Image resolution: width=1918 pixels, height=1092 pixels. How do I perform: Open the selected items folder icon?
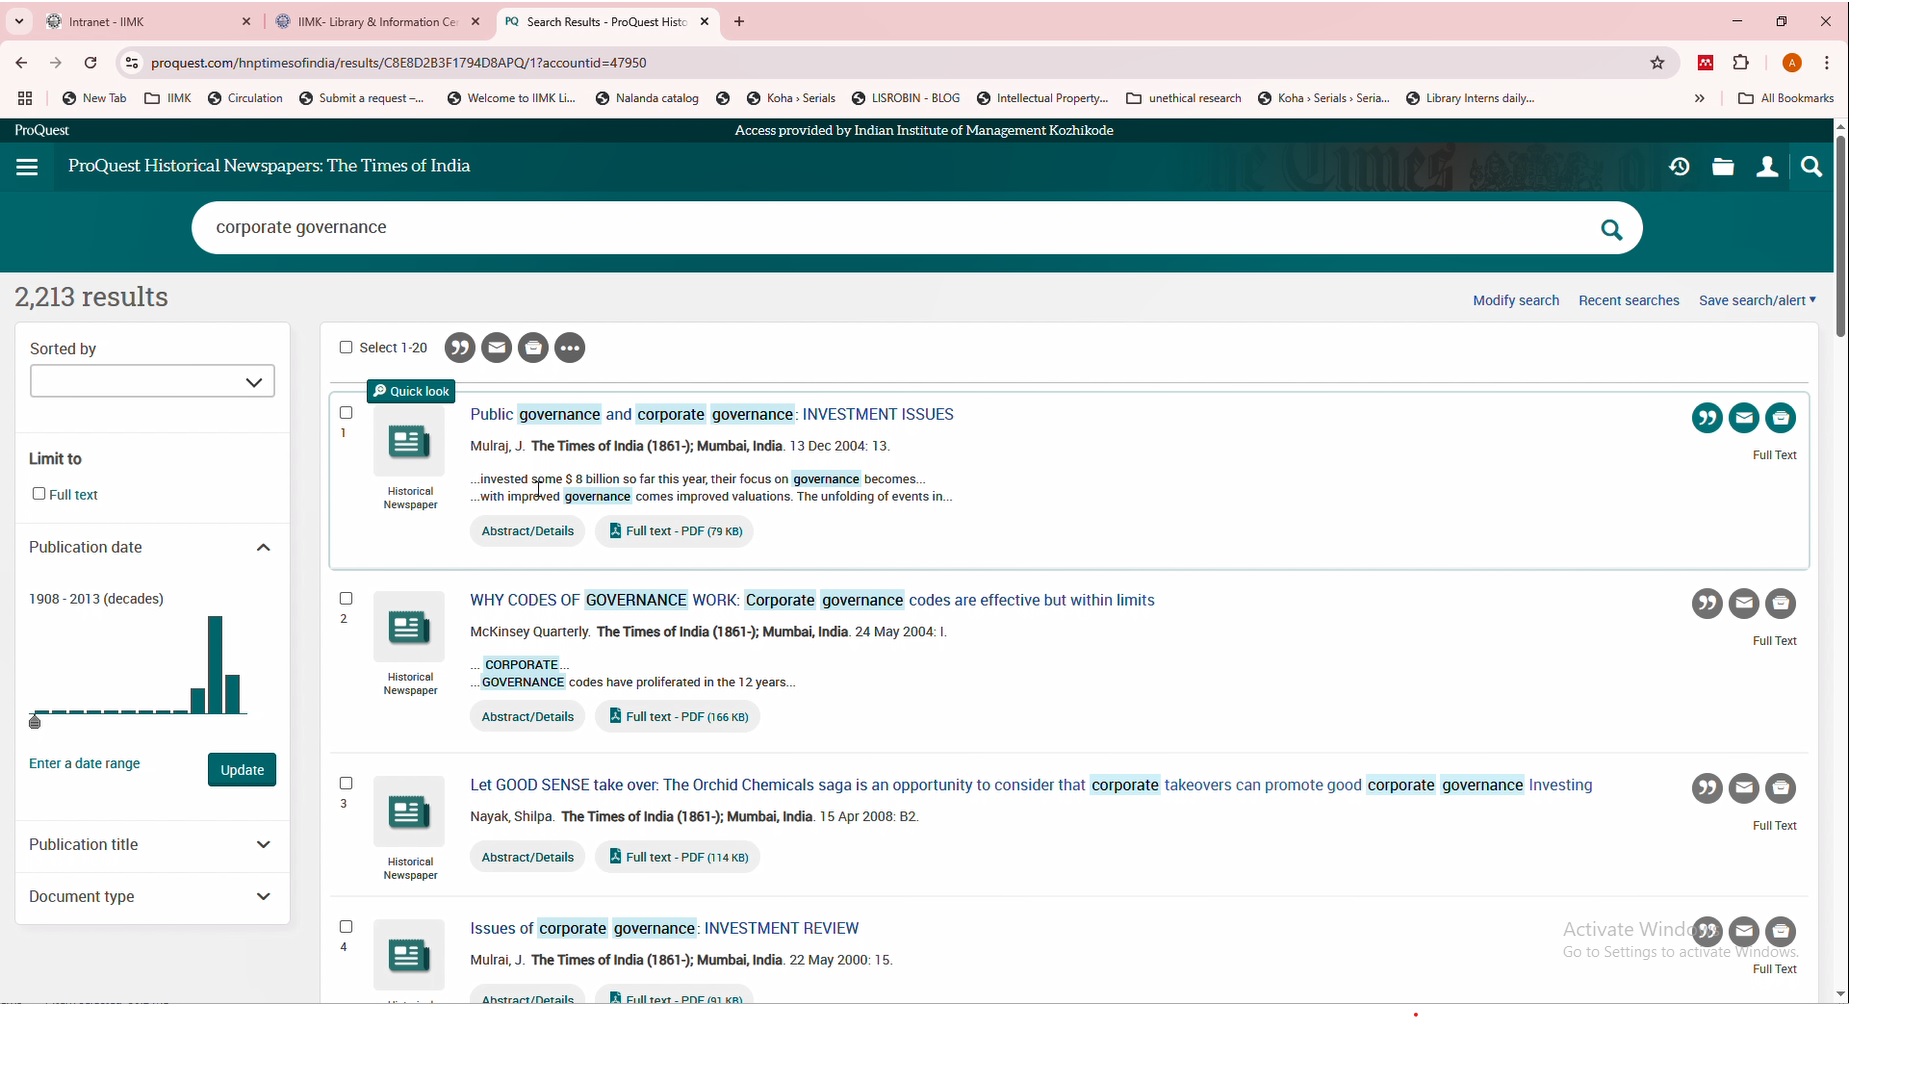tap(1723, 168)
